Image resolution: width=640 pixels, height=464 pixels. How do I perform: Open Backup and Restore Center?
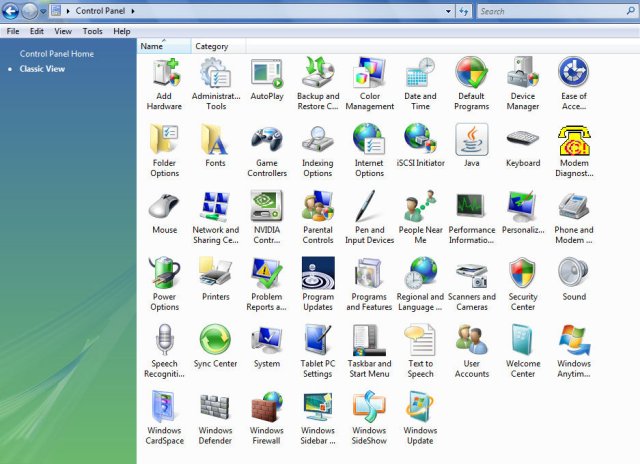pyautogui.click(x=318, y=84)
